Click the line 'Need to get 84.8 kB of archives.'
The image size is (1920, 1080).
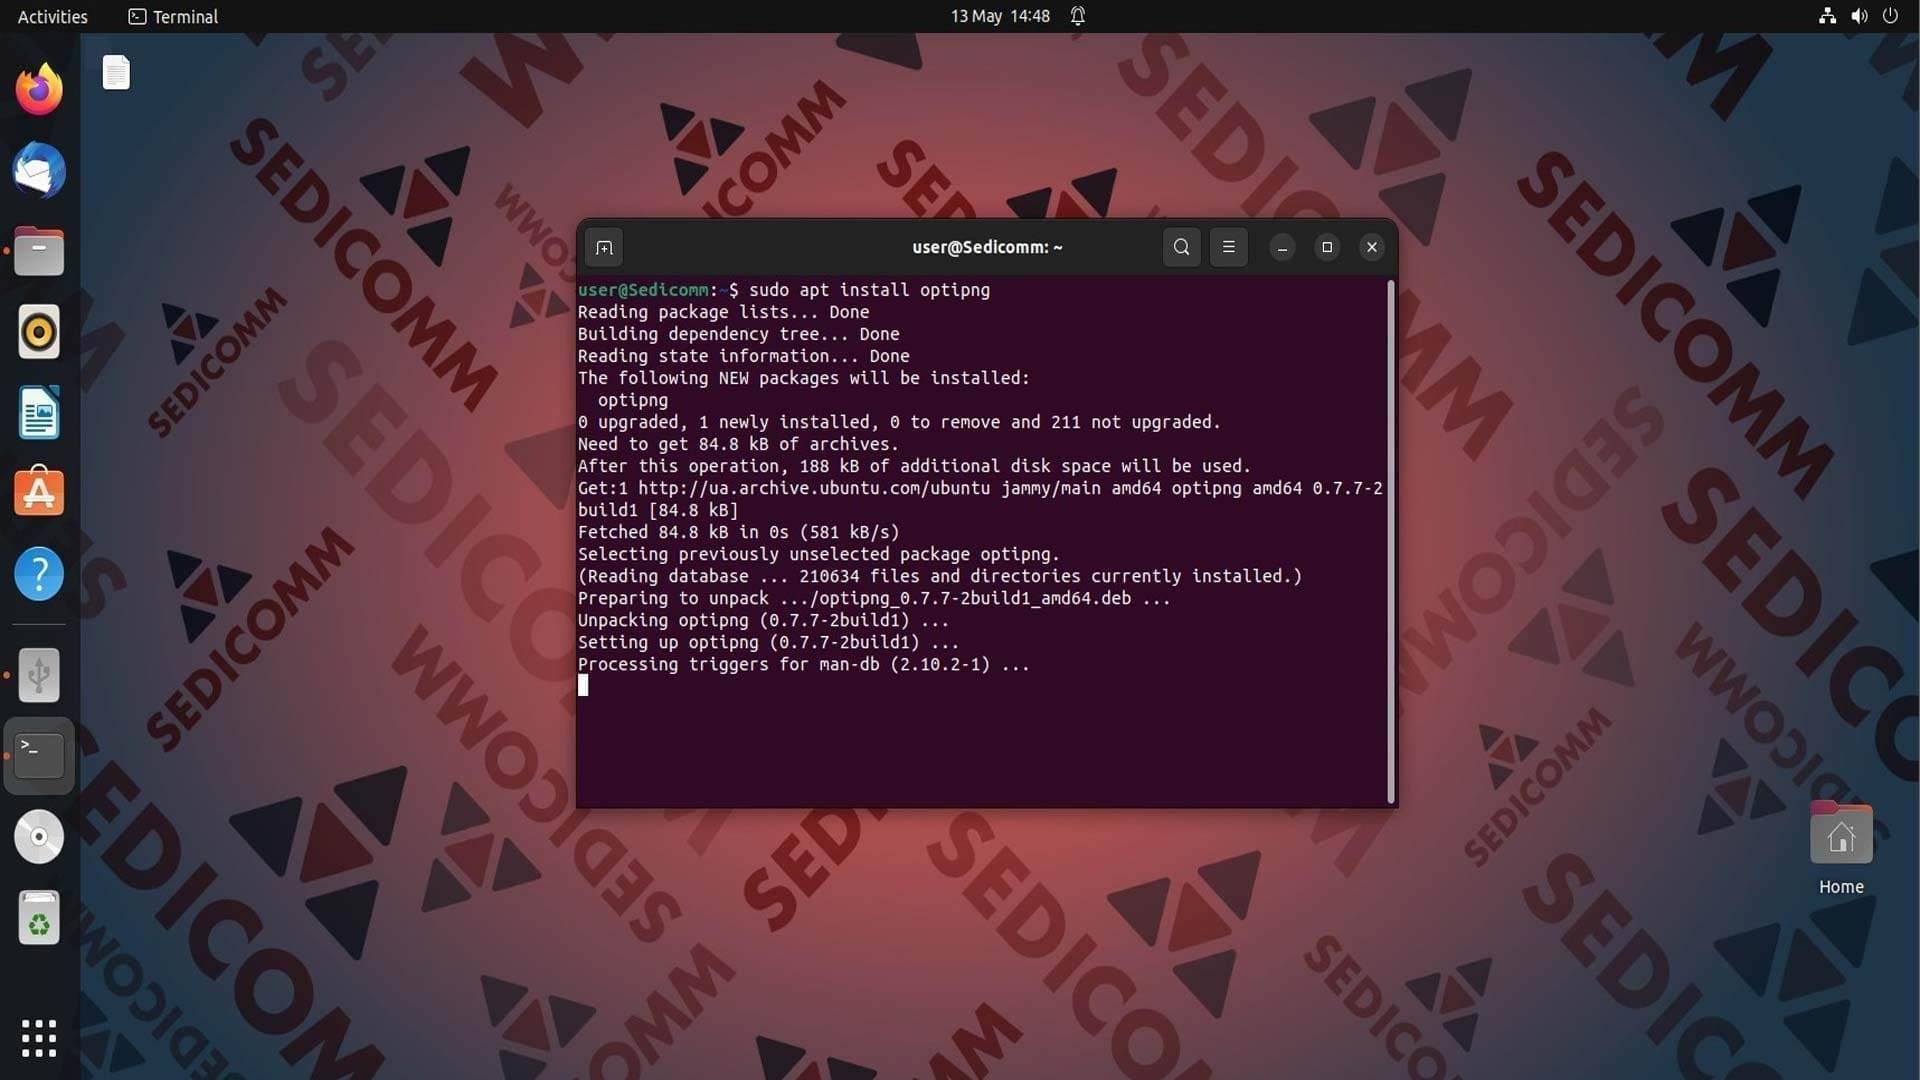pyautogui.click(x=738, y=444)
